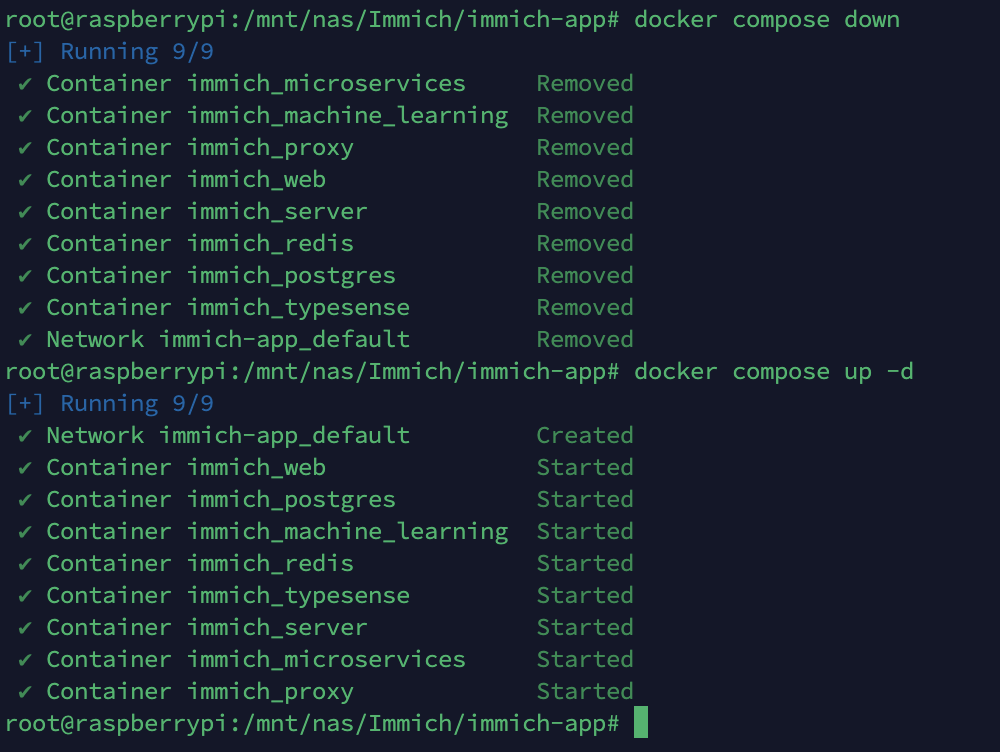This screenshot has width=1000, height=752.
Task: Click checkmark beside started immich_machine_learning container
Action: pos(25,532)
